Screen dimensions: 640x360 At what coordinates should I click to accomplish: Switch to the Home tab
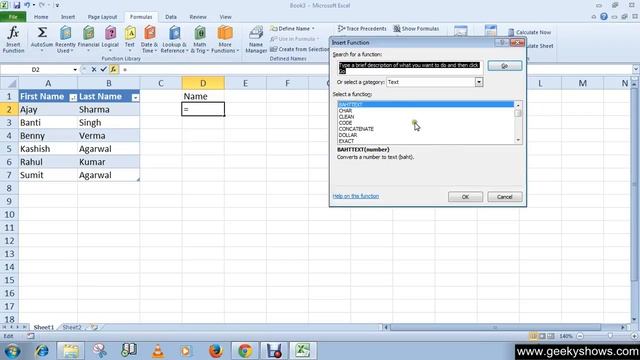click(x=41, y=17)
